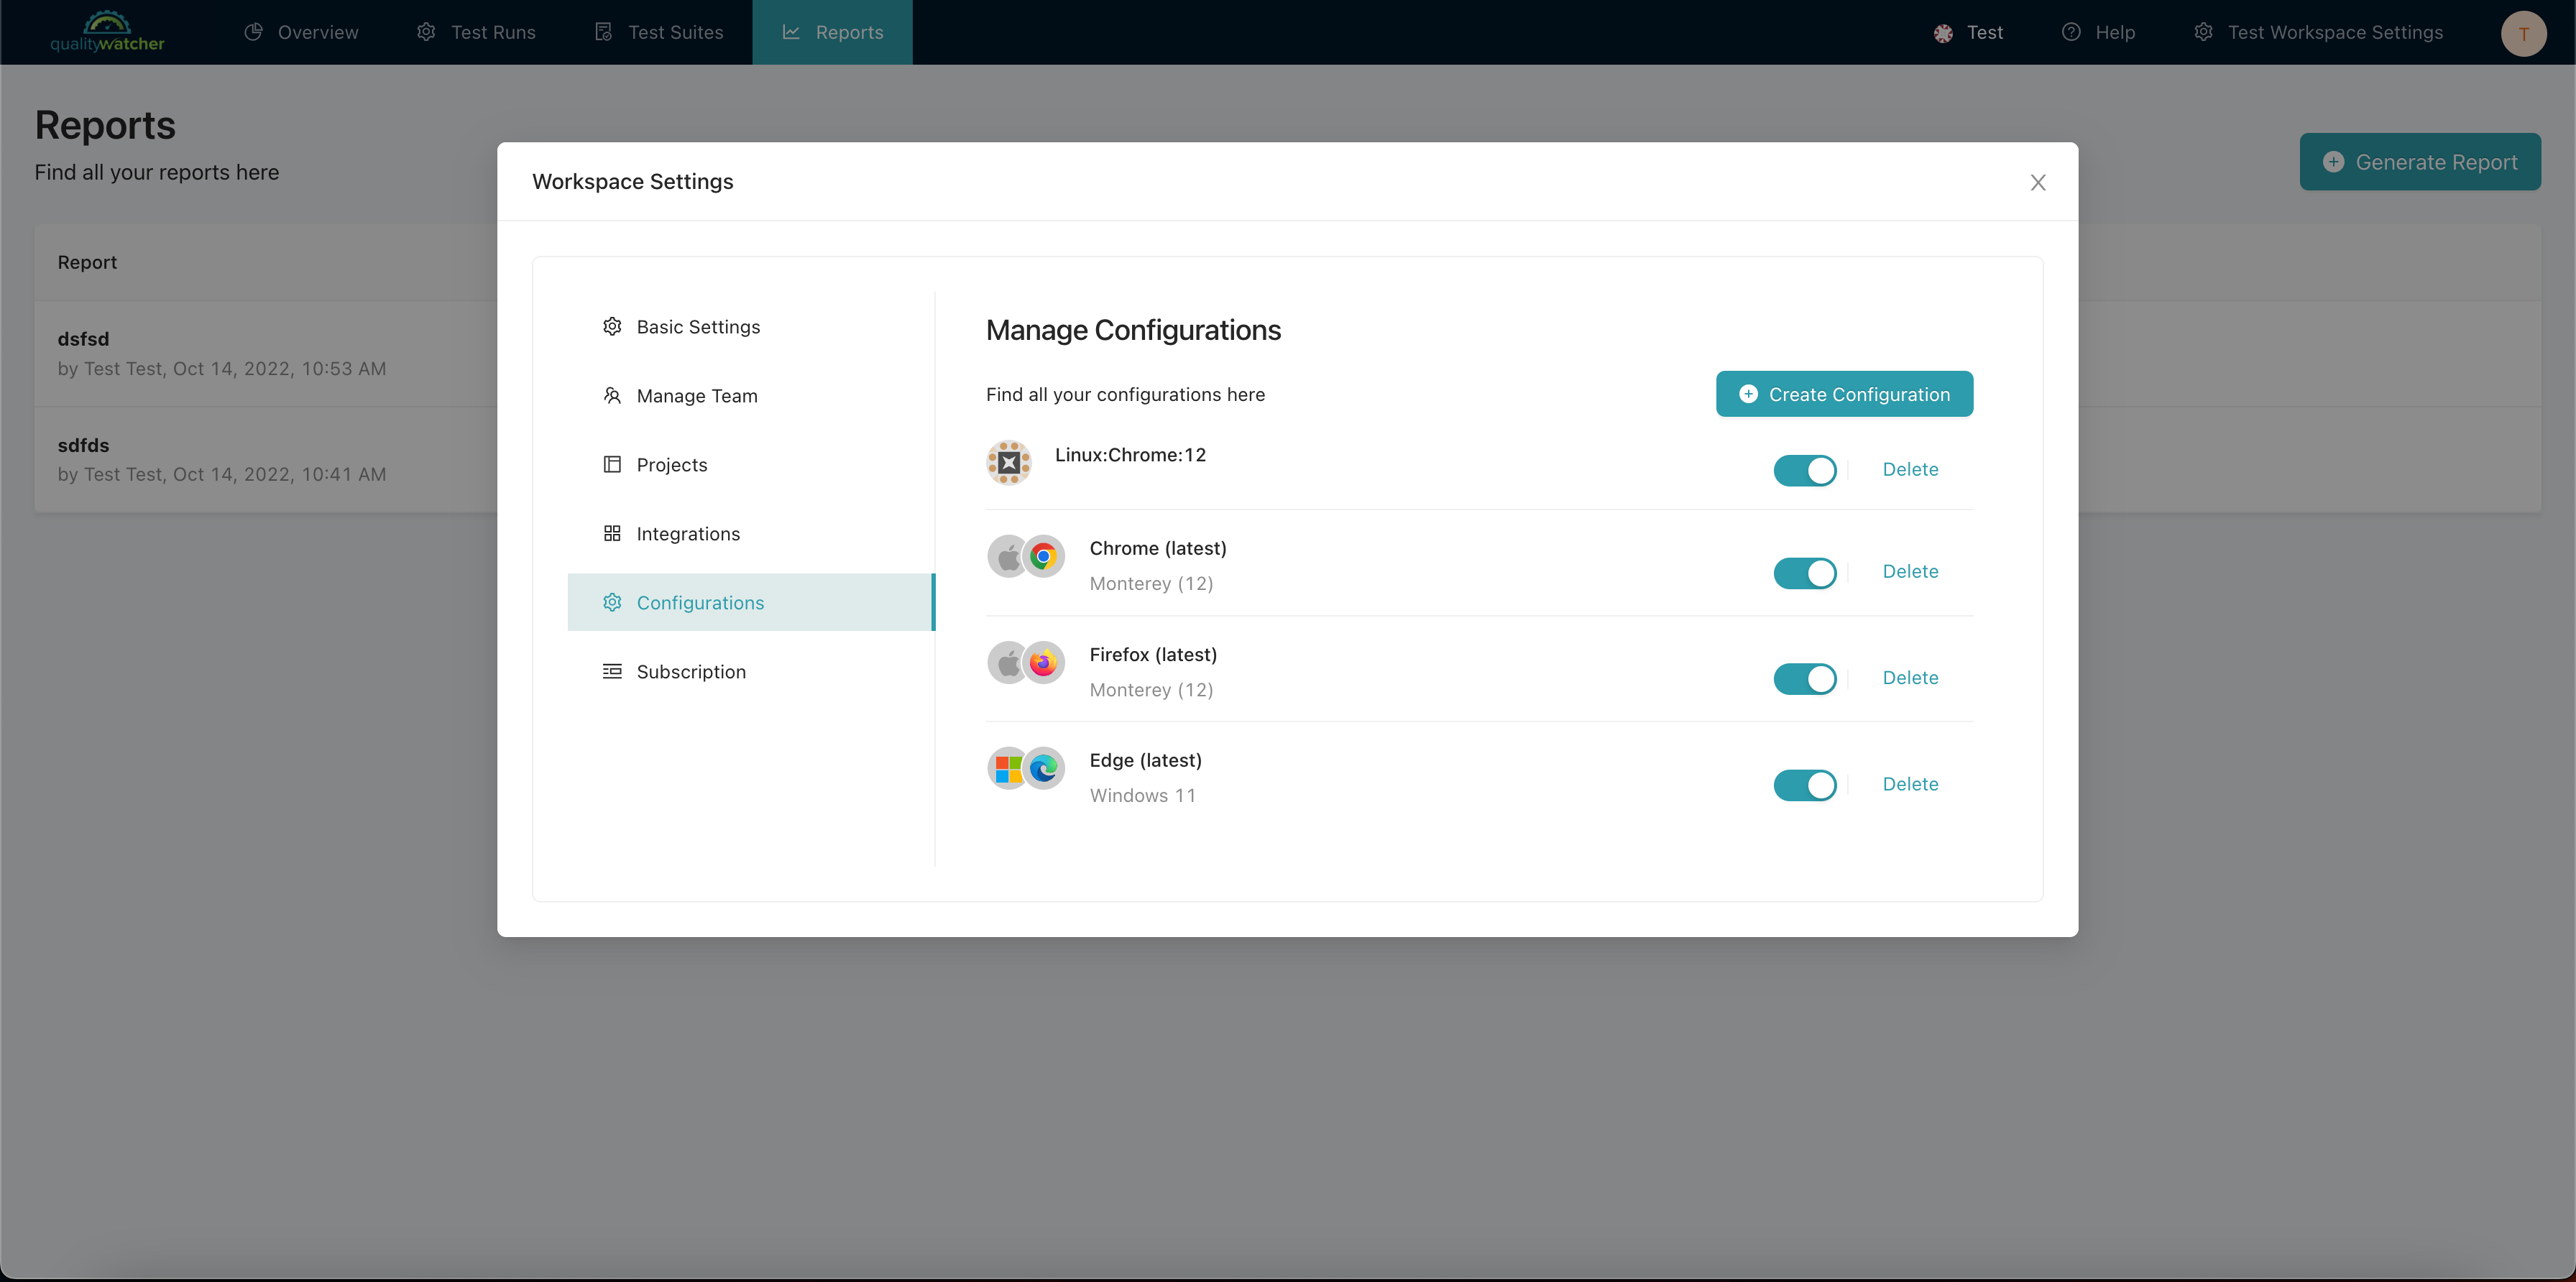The image size is (2576, 1282).
Task: Click the plus icon in Create Configuration
Action: click(x=1748, y=394)
